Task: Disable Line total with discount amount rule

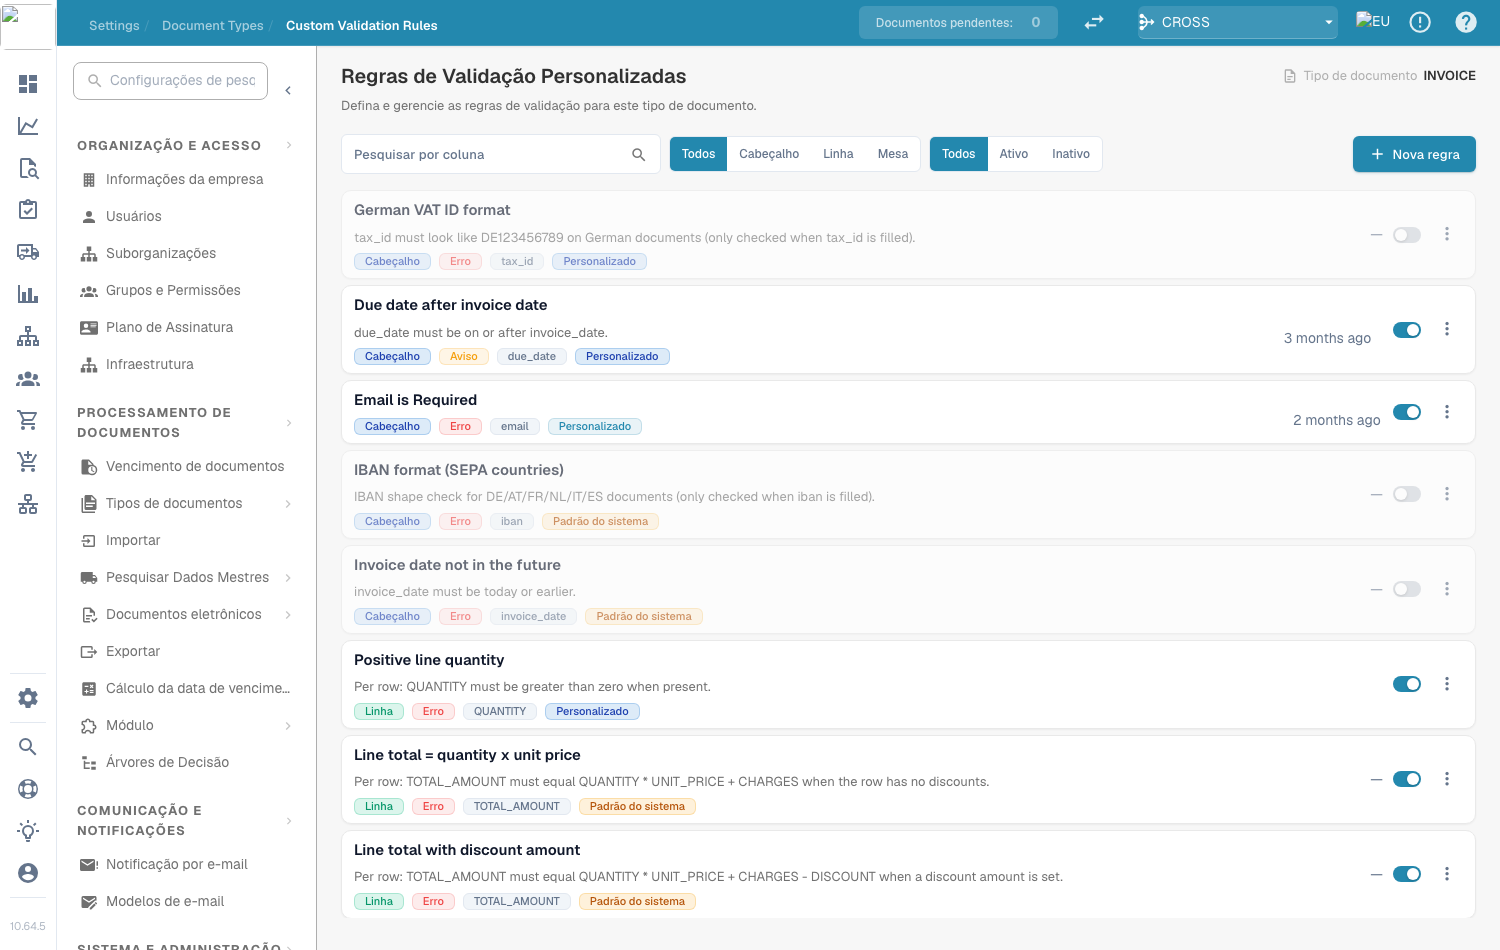Action: click(x=1407, y=874)
